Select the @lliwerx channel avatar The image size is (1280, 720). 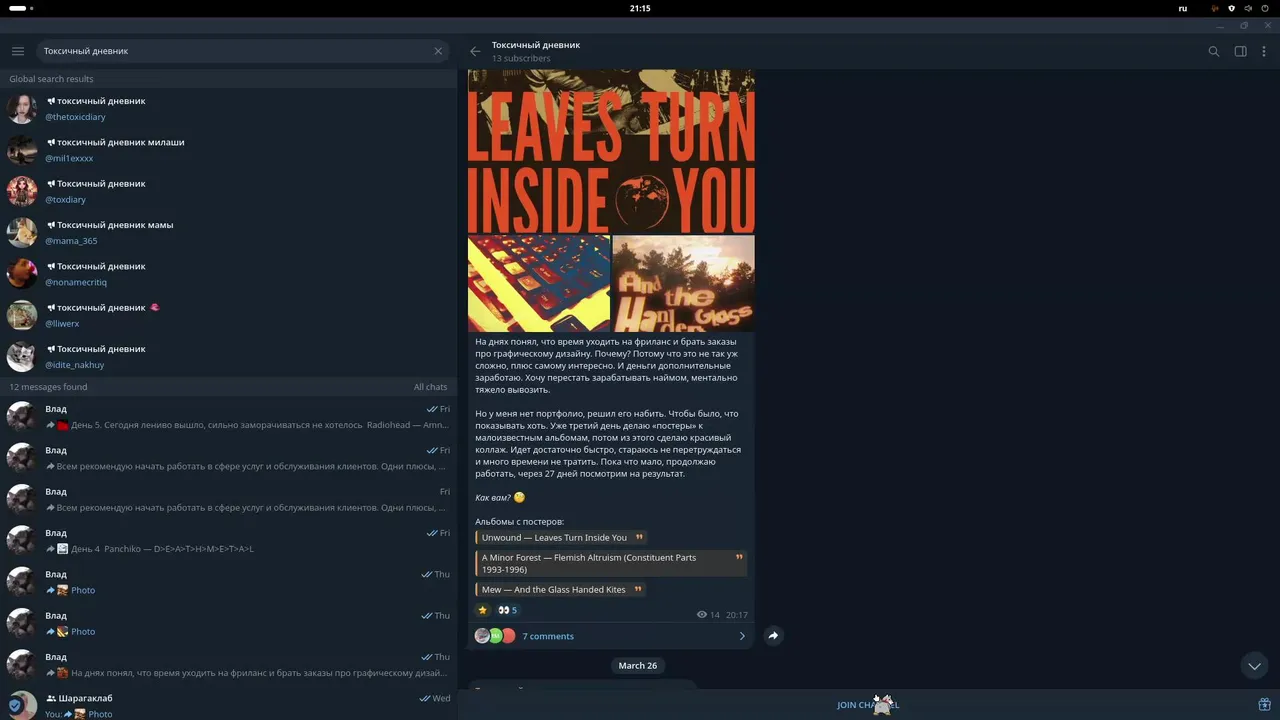(22, 315)
